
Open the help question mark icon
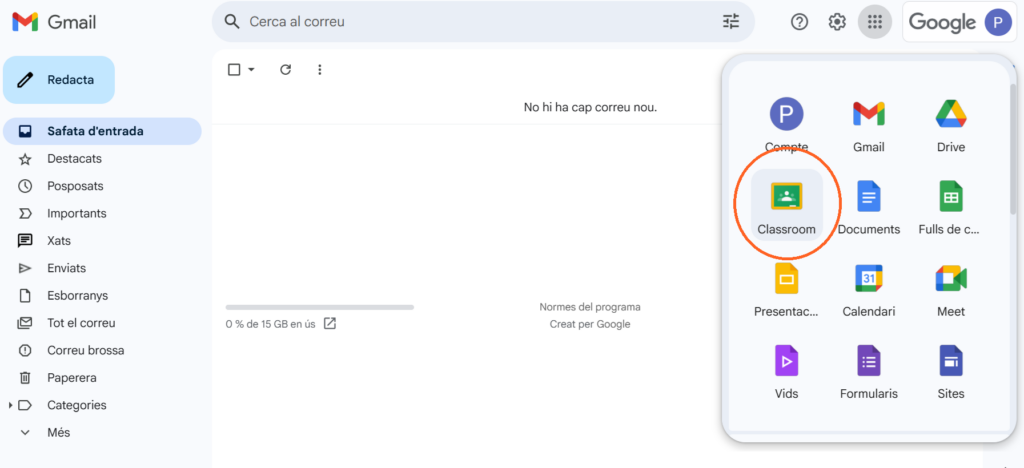tap(799, 22)
